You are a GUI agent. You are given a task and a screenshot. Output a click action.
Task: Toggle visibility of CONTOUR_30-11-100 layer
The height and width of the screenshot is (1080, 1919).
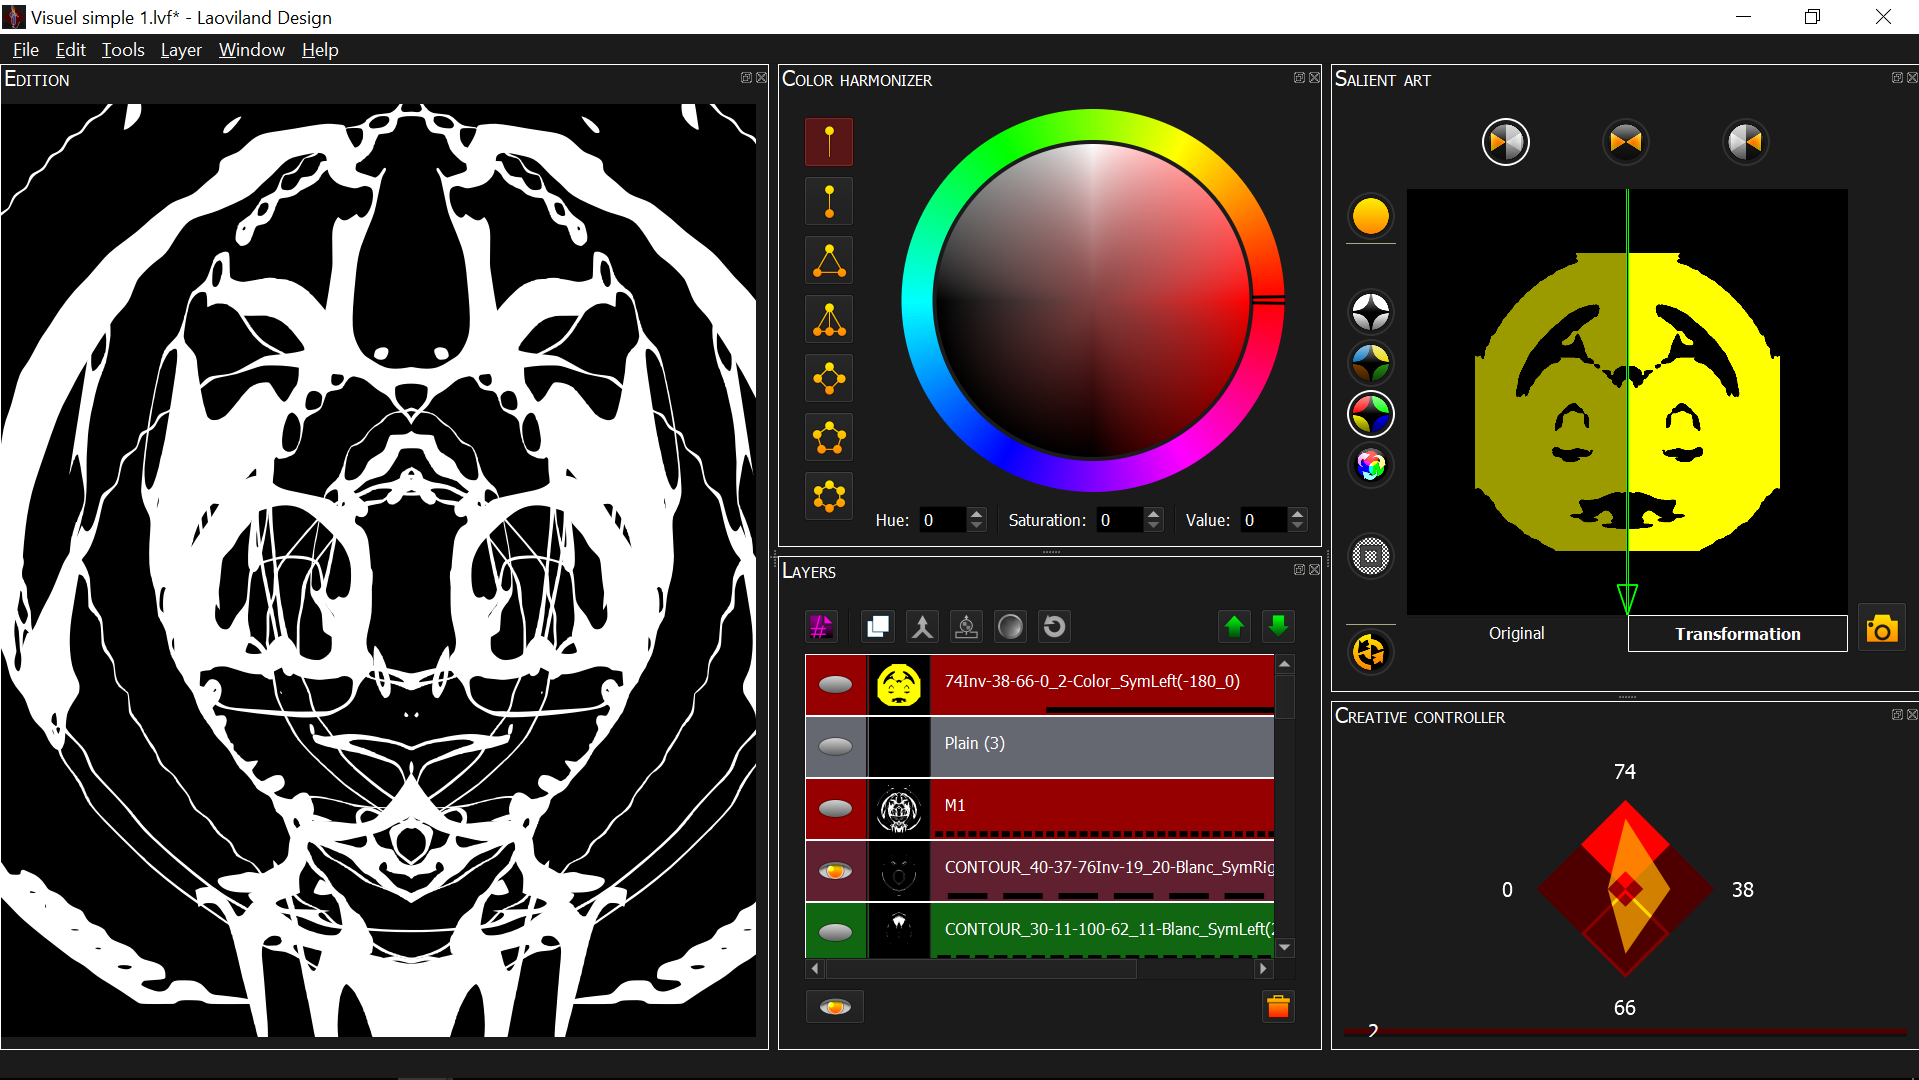[x=835, y=932]
